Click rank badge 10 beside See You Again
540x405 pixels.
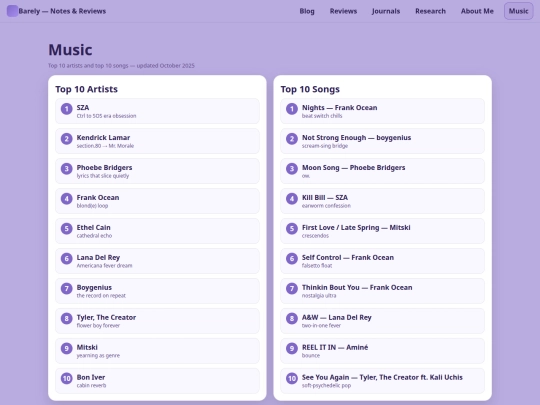tap(292, 378)
